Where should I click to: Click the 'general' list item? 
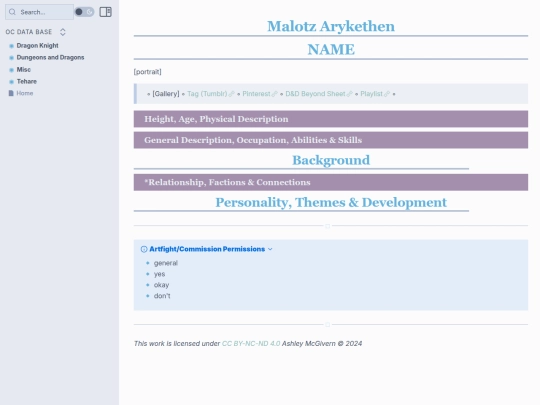point(166,263)
